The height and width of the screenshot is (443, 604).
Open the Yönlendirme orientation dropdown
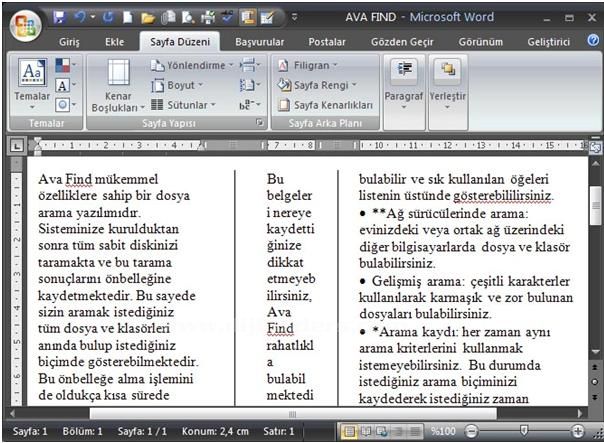coord(192,65)
